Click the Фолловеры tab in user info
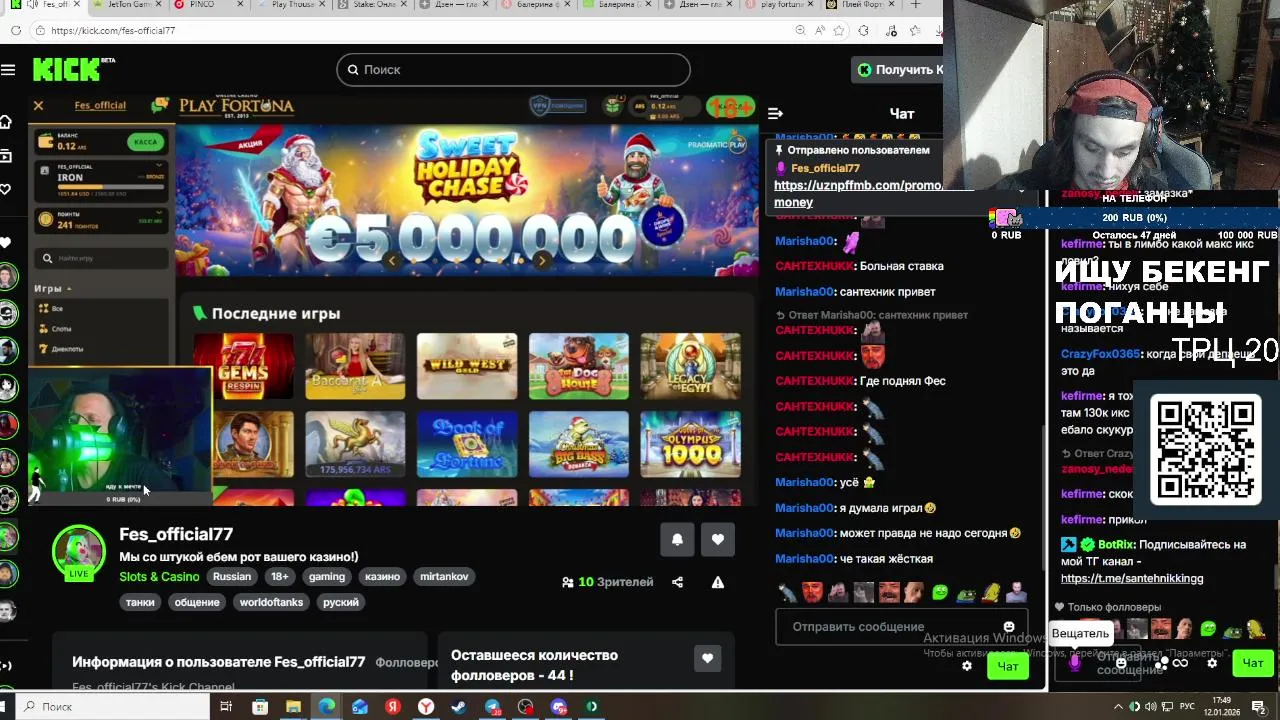The width and height of the screenshot is (1280, 720). coord(406,662)
